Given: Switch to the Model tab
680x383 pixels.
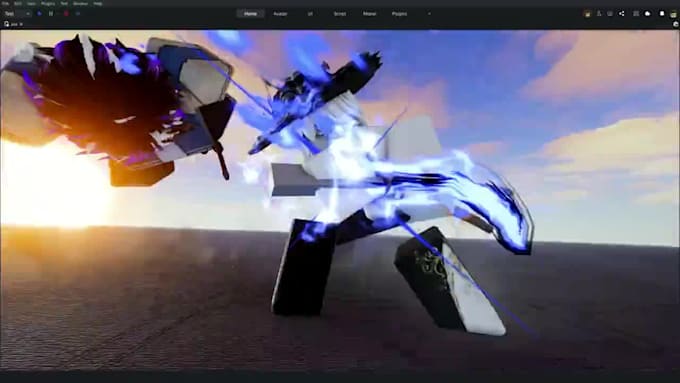Looking at the screenshot, I should (x=369, y=14).
